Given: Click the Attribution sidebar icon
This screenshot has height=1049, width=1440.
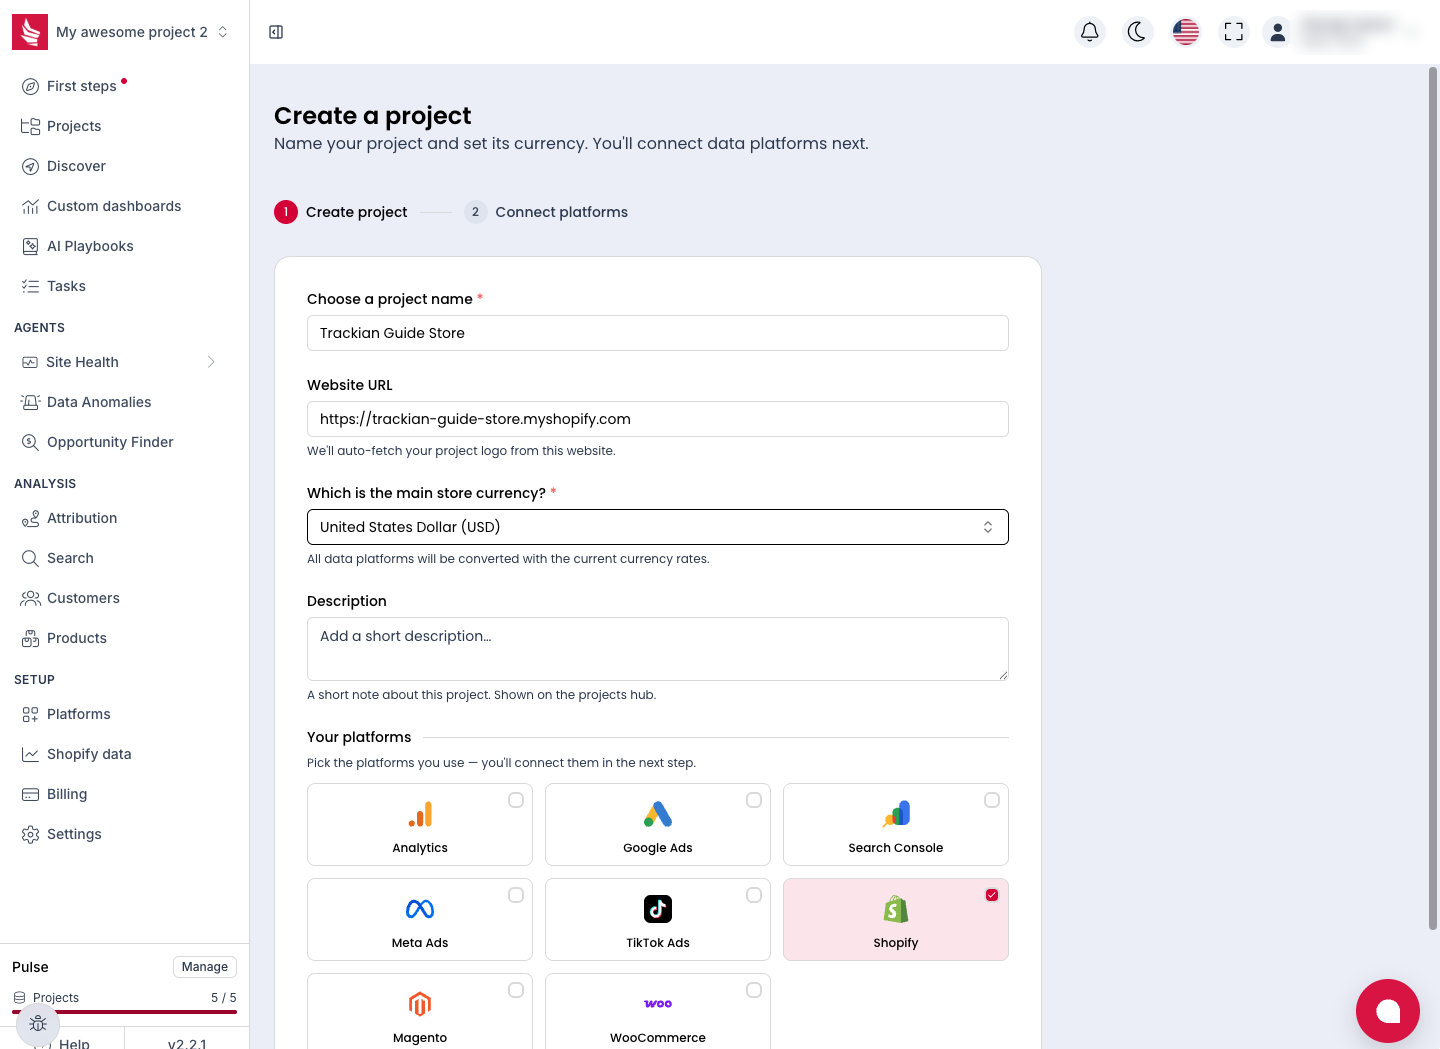Looking at the screenshot, I should (30, 518).
